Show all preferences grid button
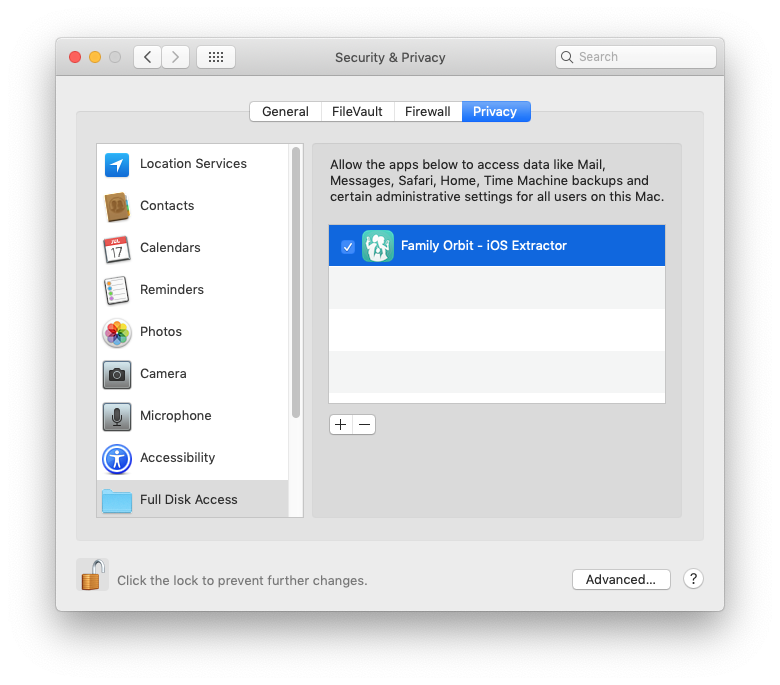780x685 pixels. coord(215,57)
